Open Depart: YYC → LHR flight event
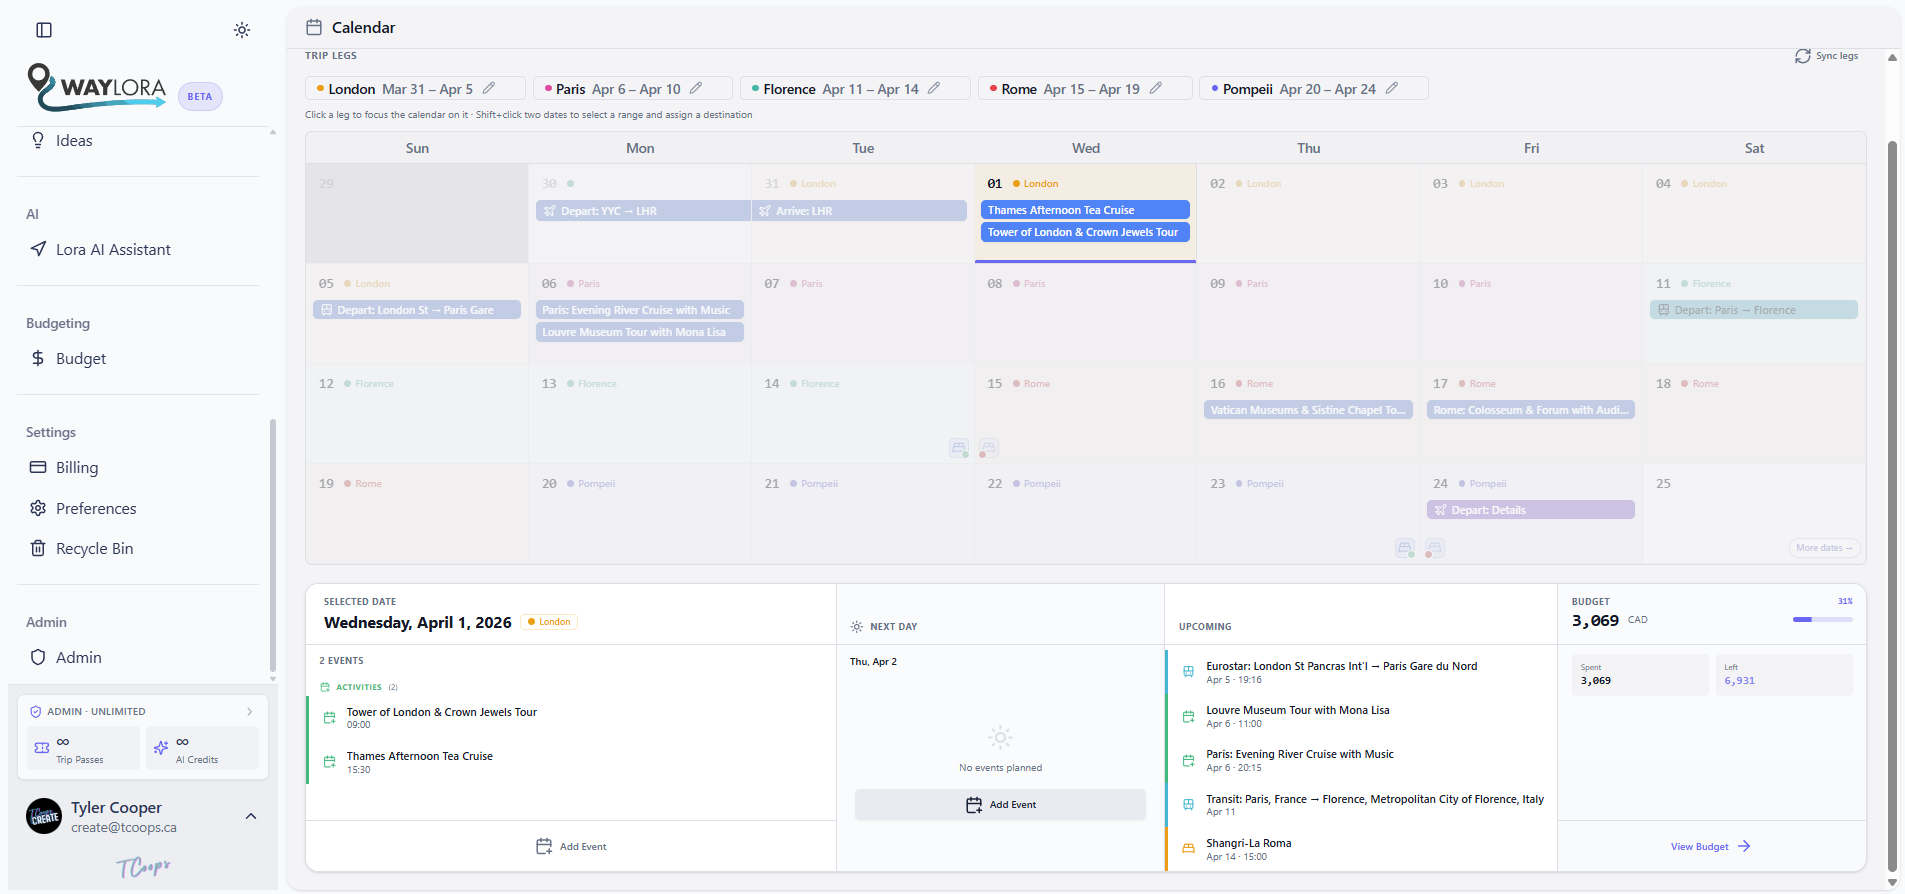 [643, 211]
